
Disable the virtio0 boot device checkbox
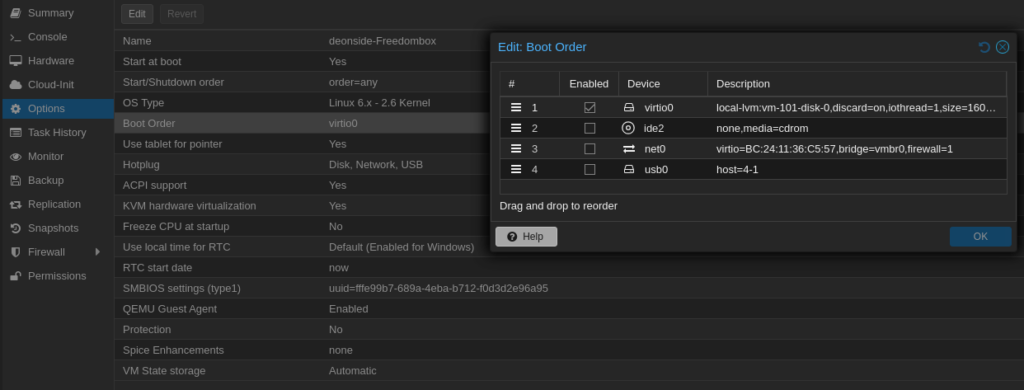590,108
